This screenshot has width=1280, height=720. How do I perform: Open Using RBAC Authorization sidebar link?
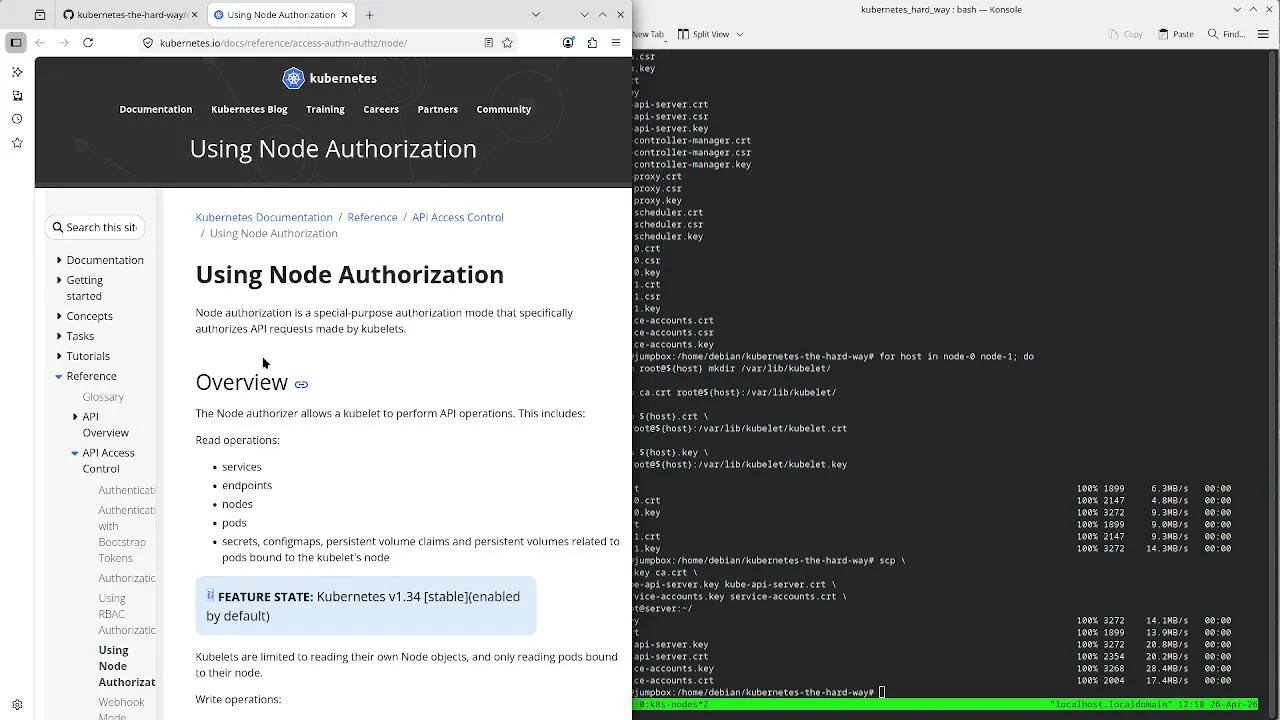tap(126, 614)
